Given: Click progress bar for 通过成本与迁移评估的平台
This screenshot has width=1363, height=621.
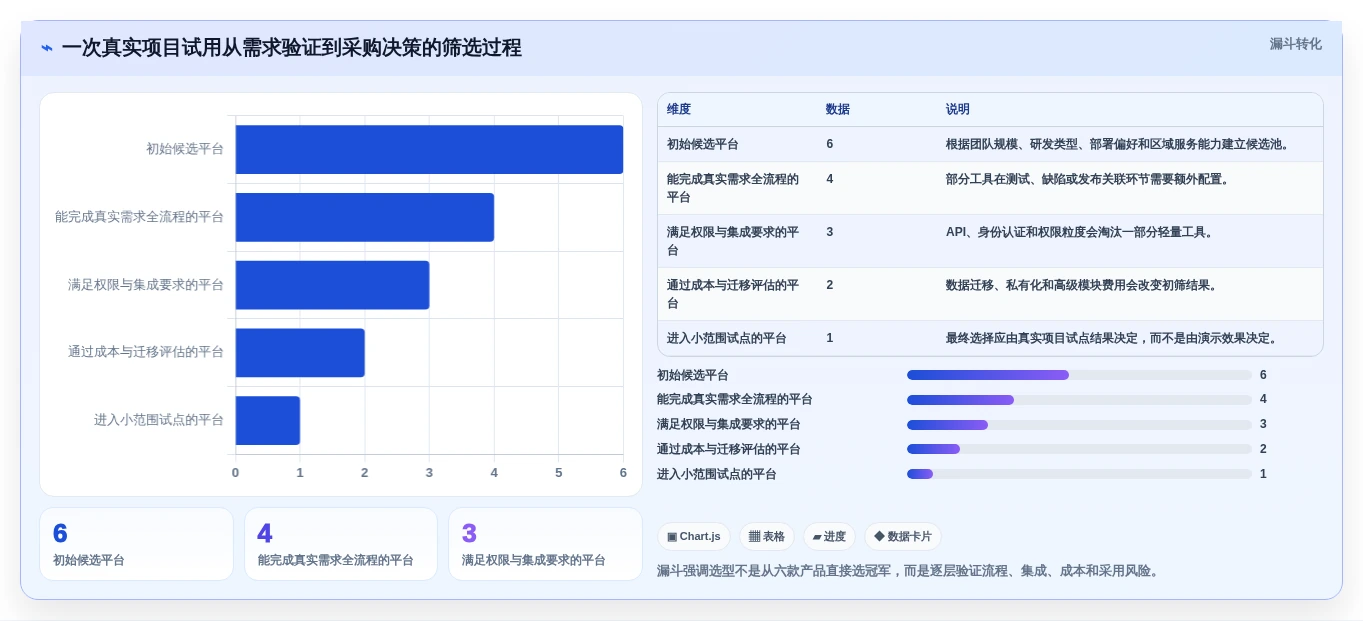Looking at the screenshot, I should [1079, 449].
